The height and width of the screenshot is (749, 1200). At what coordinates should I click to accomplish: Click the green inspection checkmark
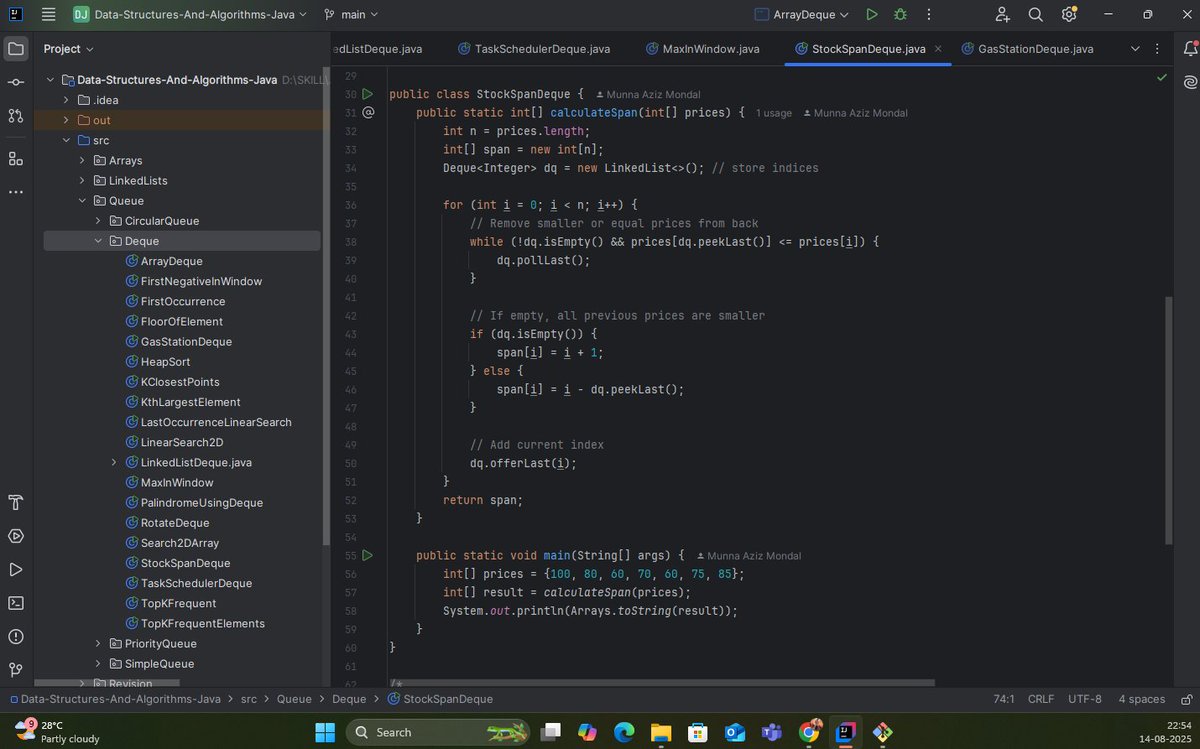point(1161,77)
